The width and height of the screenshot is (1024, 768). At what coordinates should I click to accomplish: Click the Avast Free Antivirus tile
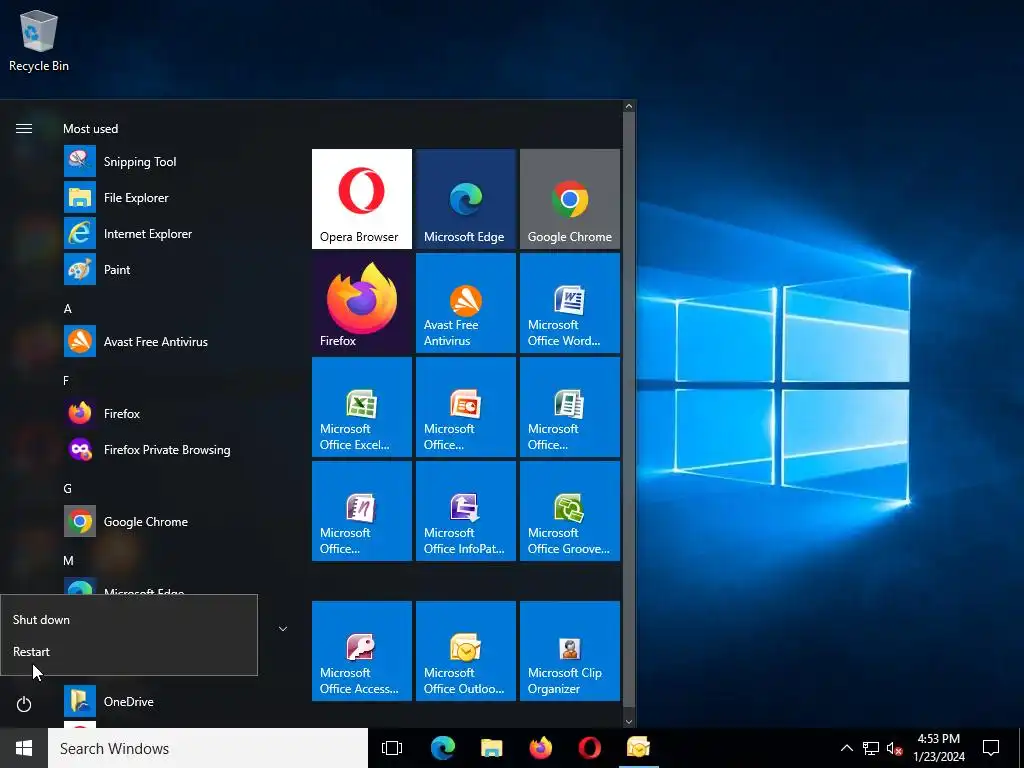(466, 303)
